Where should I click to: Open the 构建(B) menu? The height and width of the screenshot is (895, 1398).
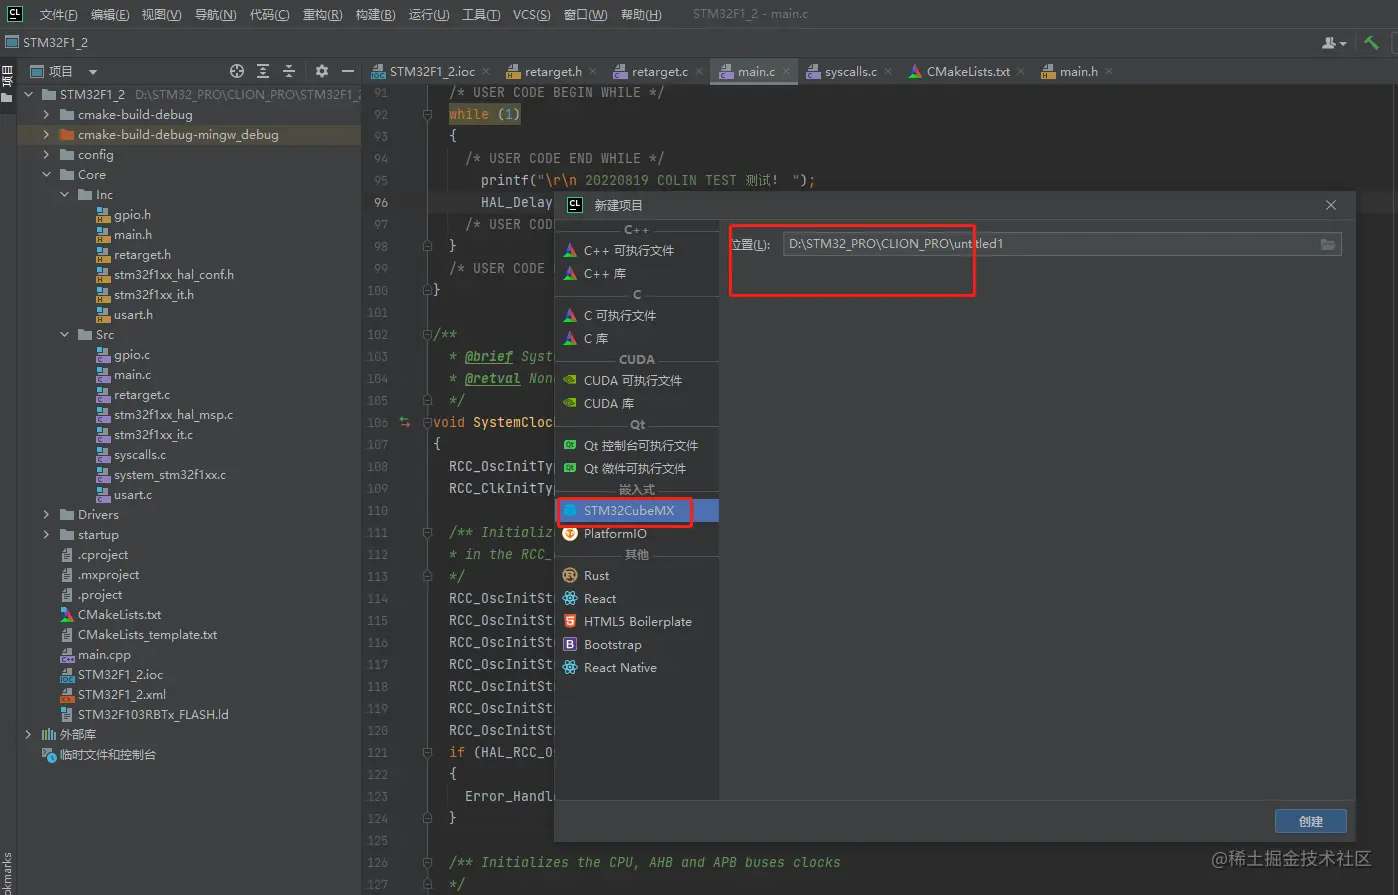(375, 14)
